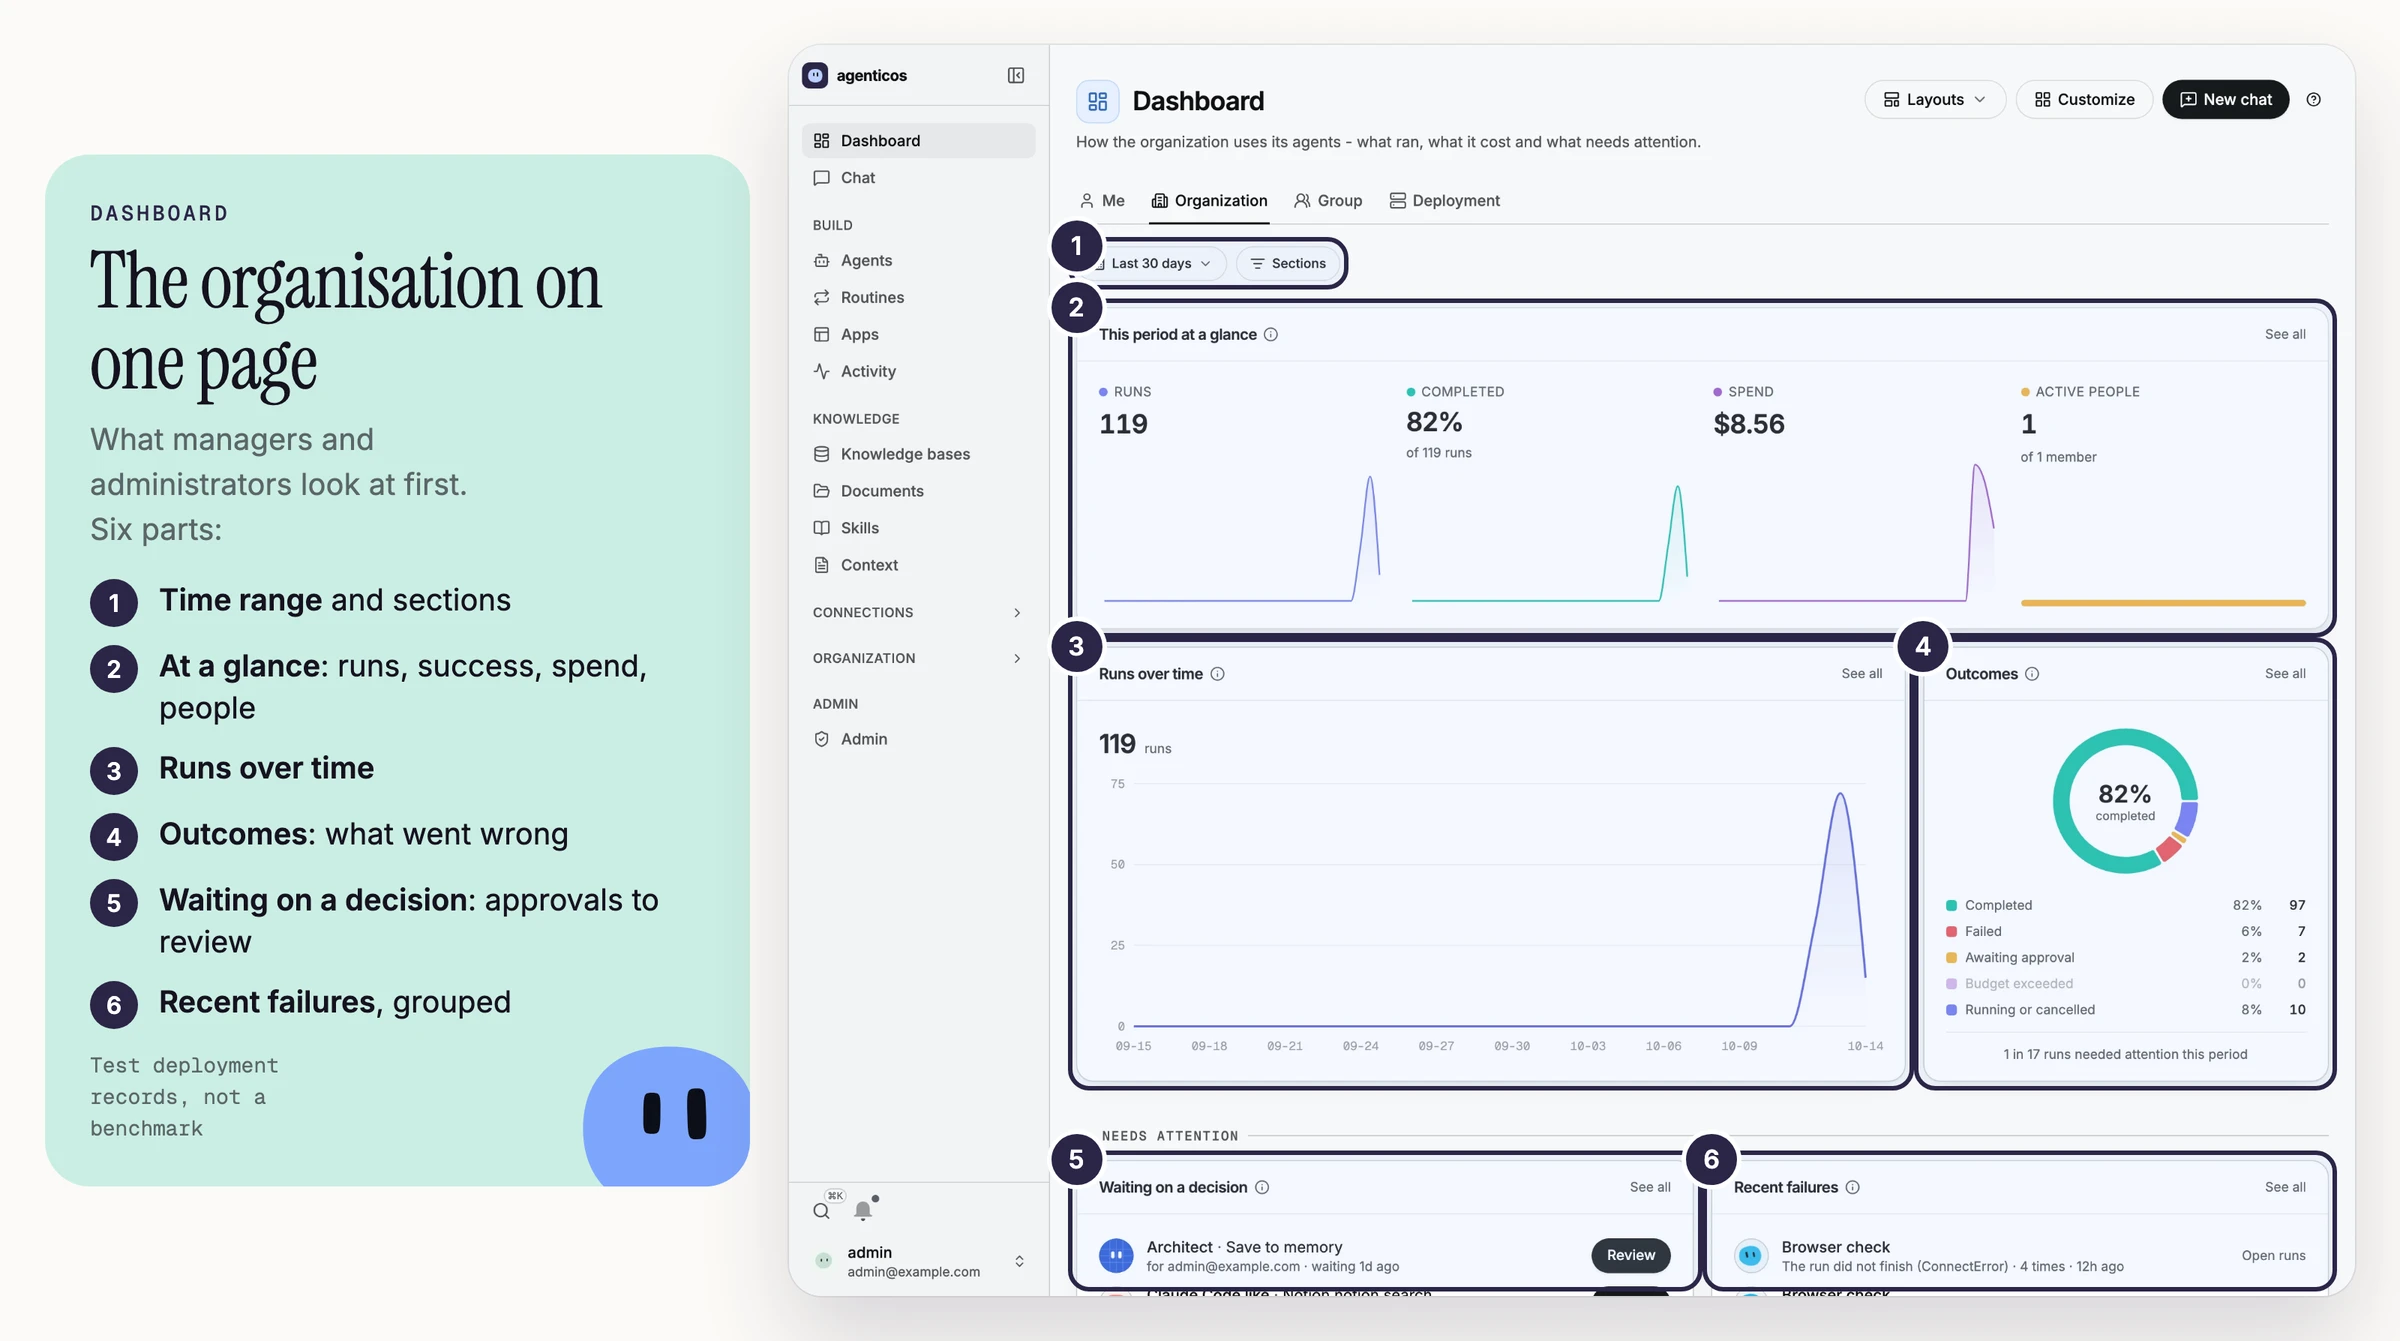This screenshot has width=2400, height=1341.
Task: Open Chat in the sidebar
Action: (x=918, y=177)
